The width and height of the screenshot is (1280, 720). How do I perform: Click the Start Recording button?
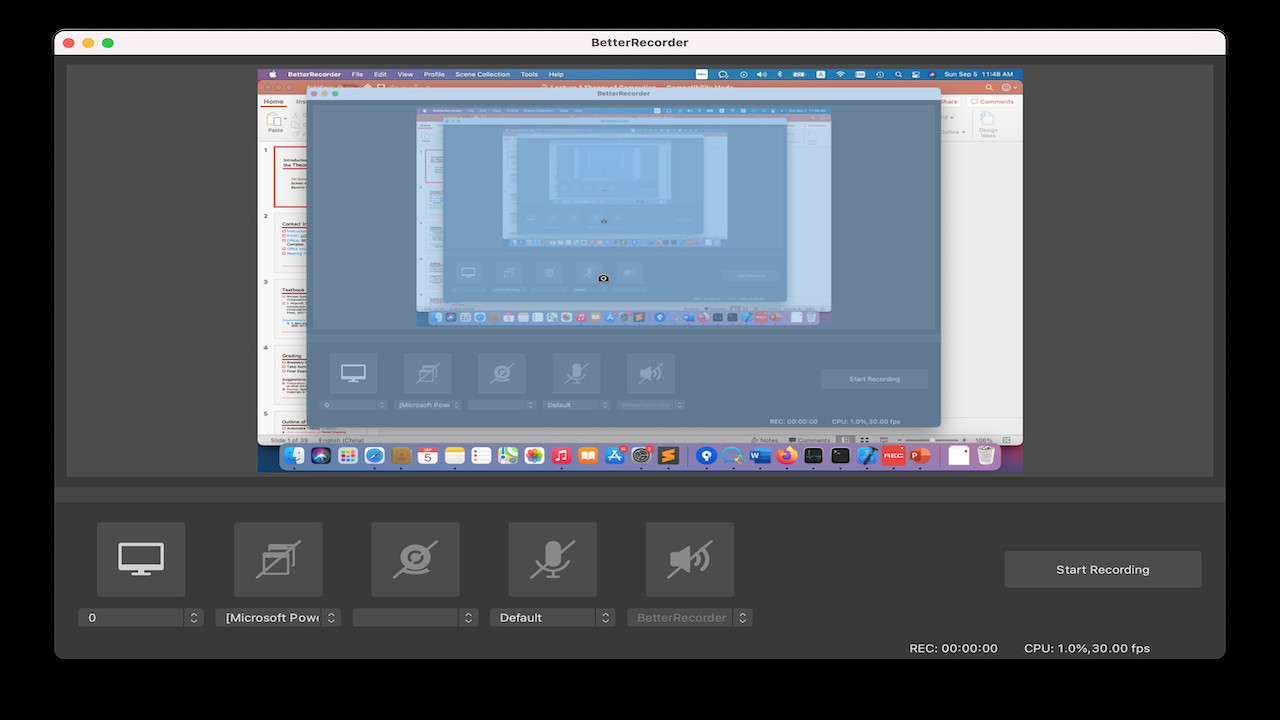pos(1101,569)
